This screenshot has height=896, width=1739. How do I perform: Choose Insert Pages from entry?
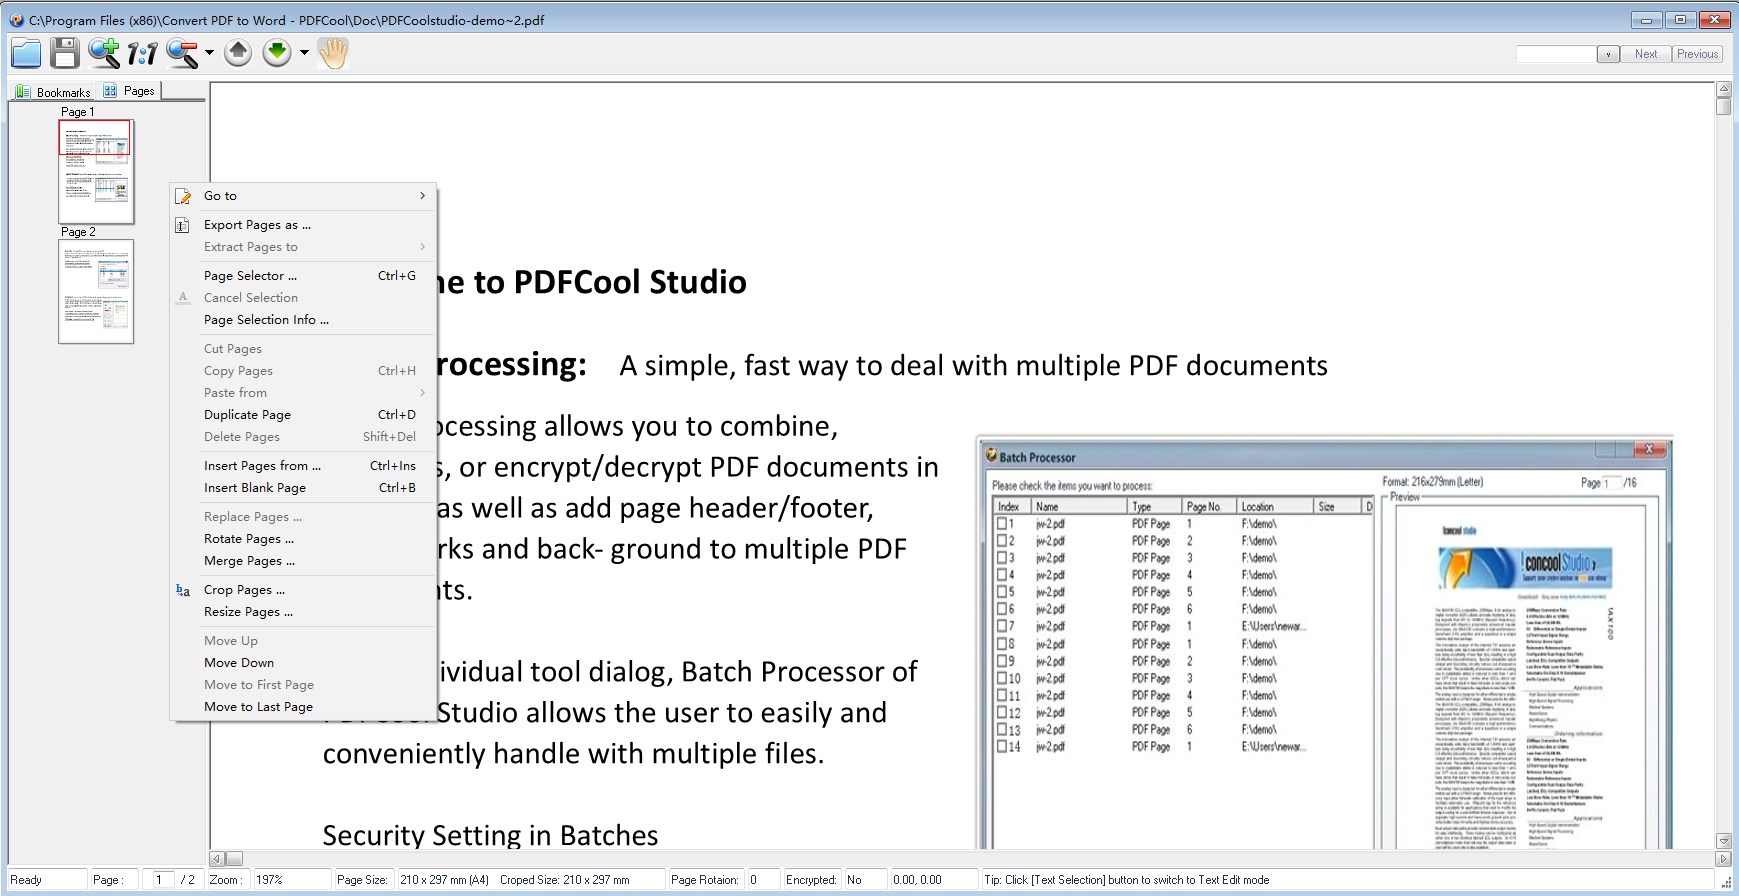click(x=303, y=466)
